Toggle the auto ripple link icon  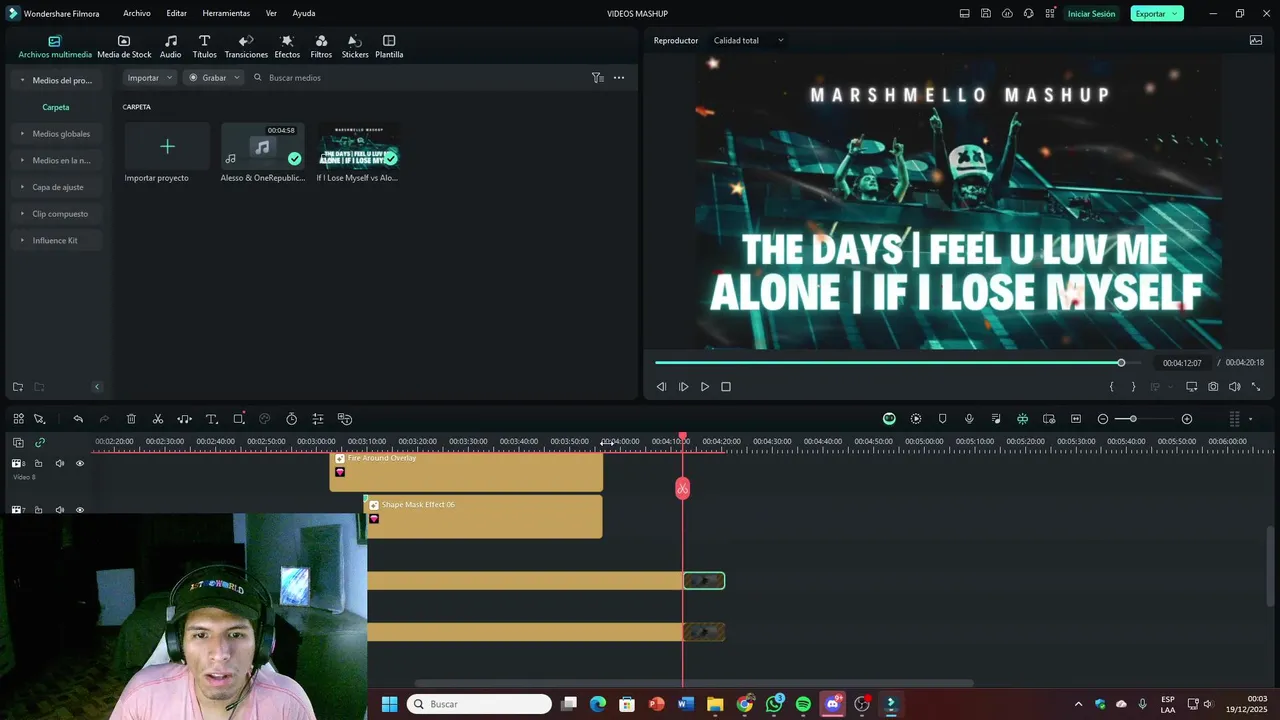pyautogui.click(x=40, y=442)
